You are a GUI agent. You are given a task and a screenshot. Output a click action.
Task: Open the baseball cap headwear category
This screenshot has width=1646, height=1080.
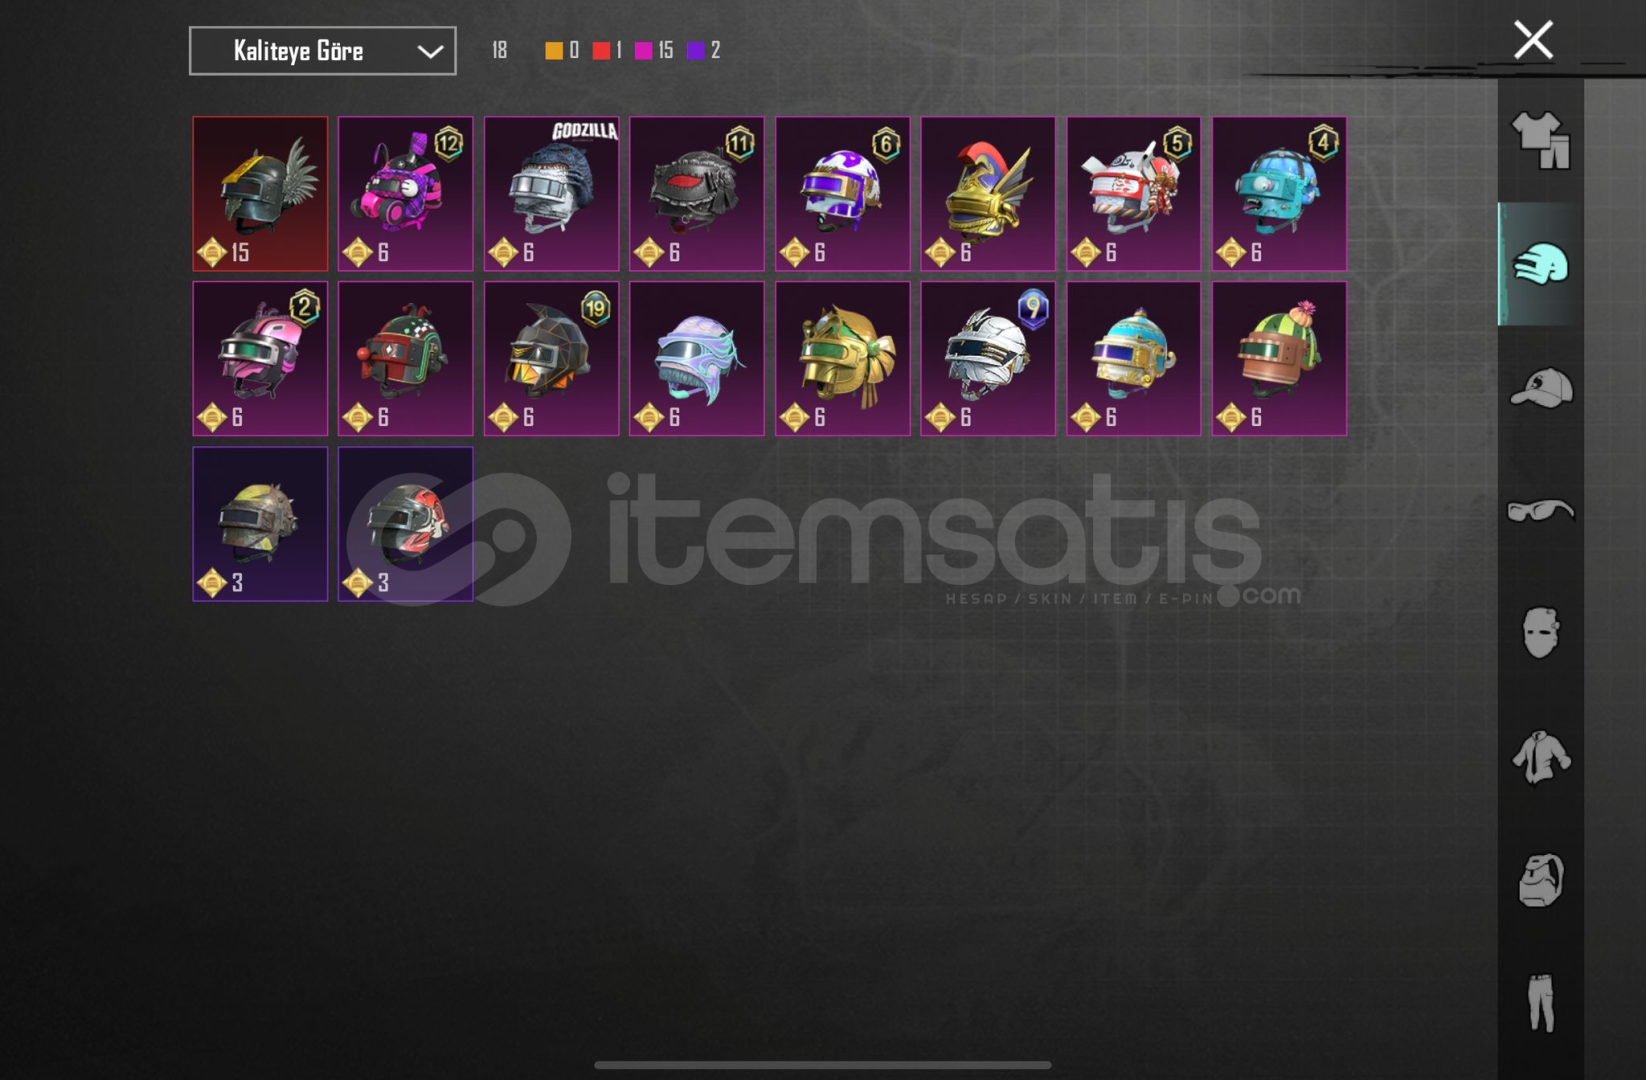pos(1541,388)
